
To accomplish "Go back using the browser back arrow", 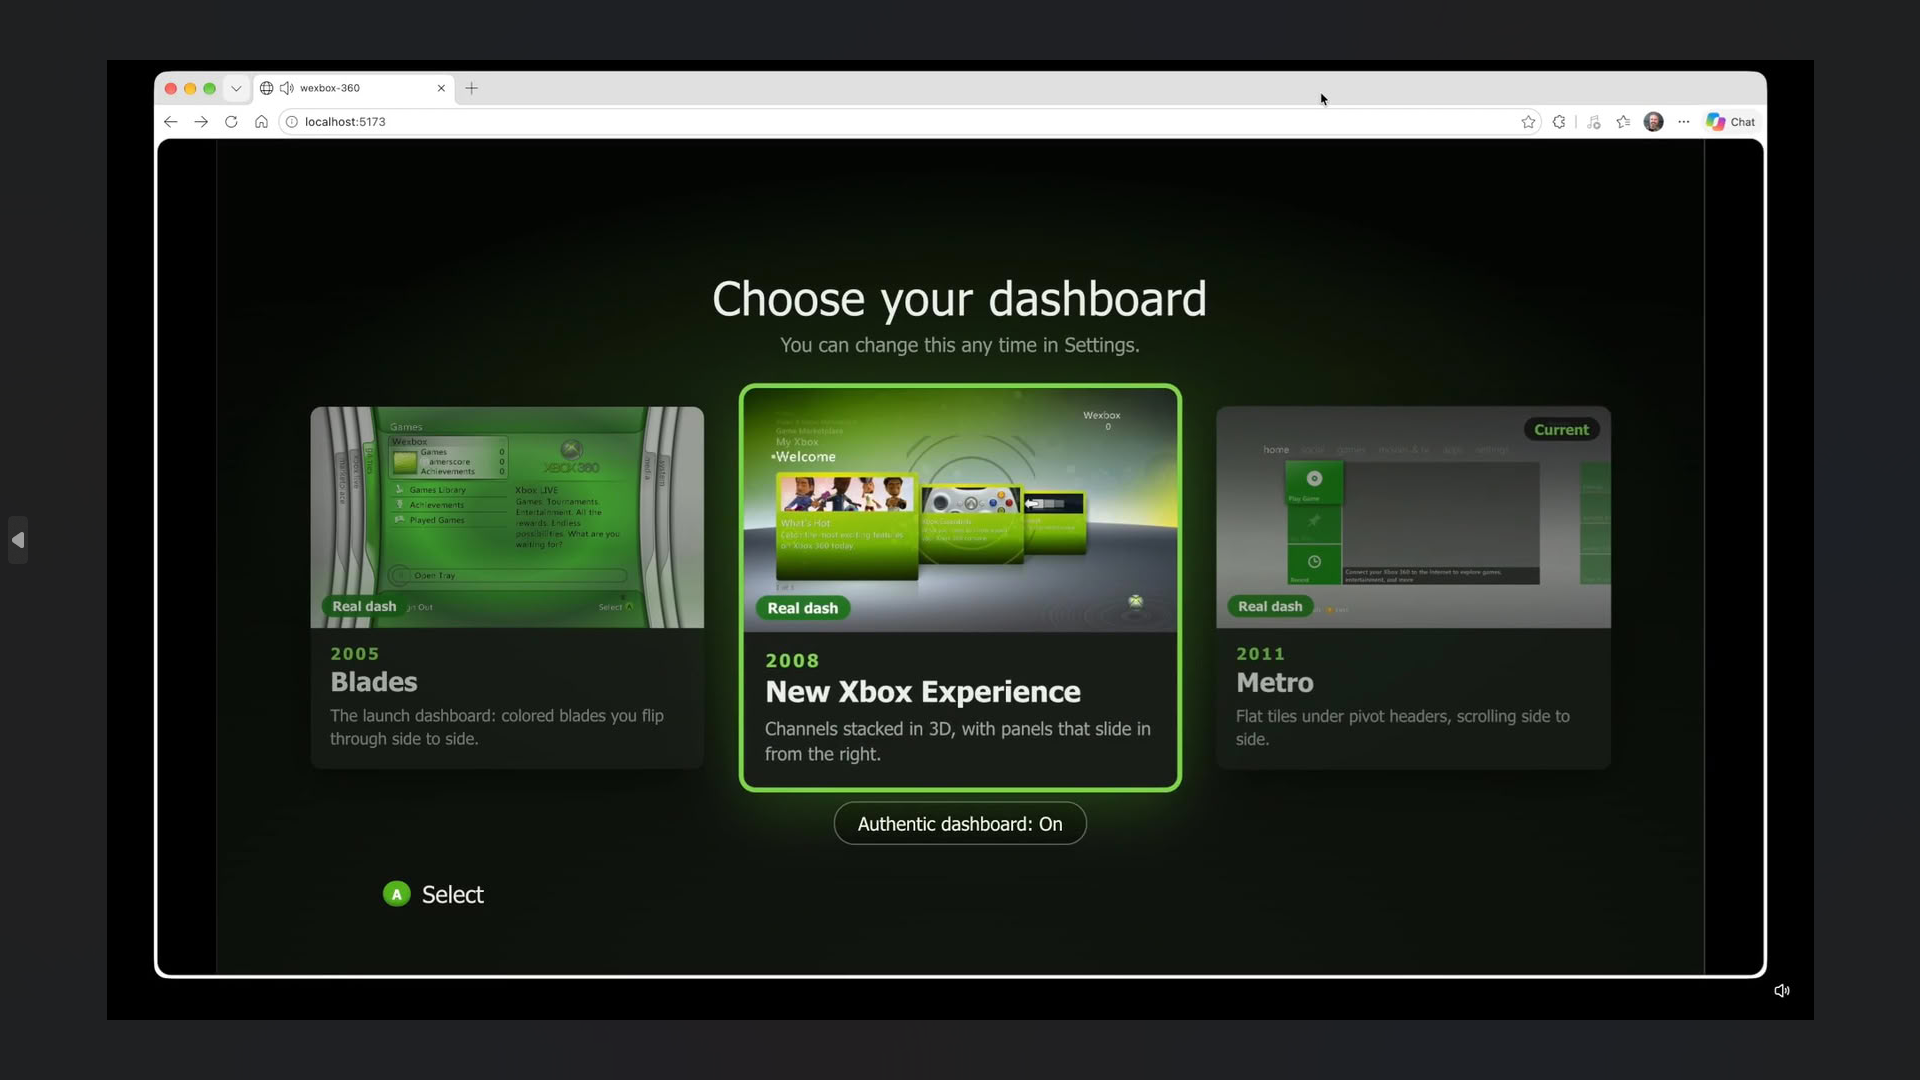I will 170,122.
